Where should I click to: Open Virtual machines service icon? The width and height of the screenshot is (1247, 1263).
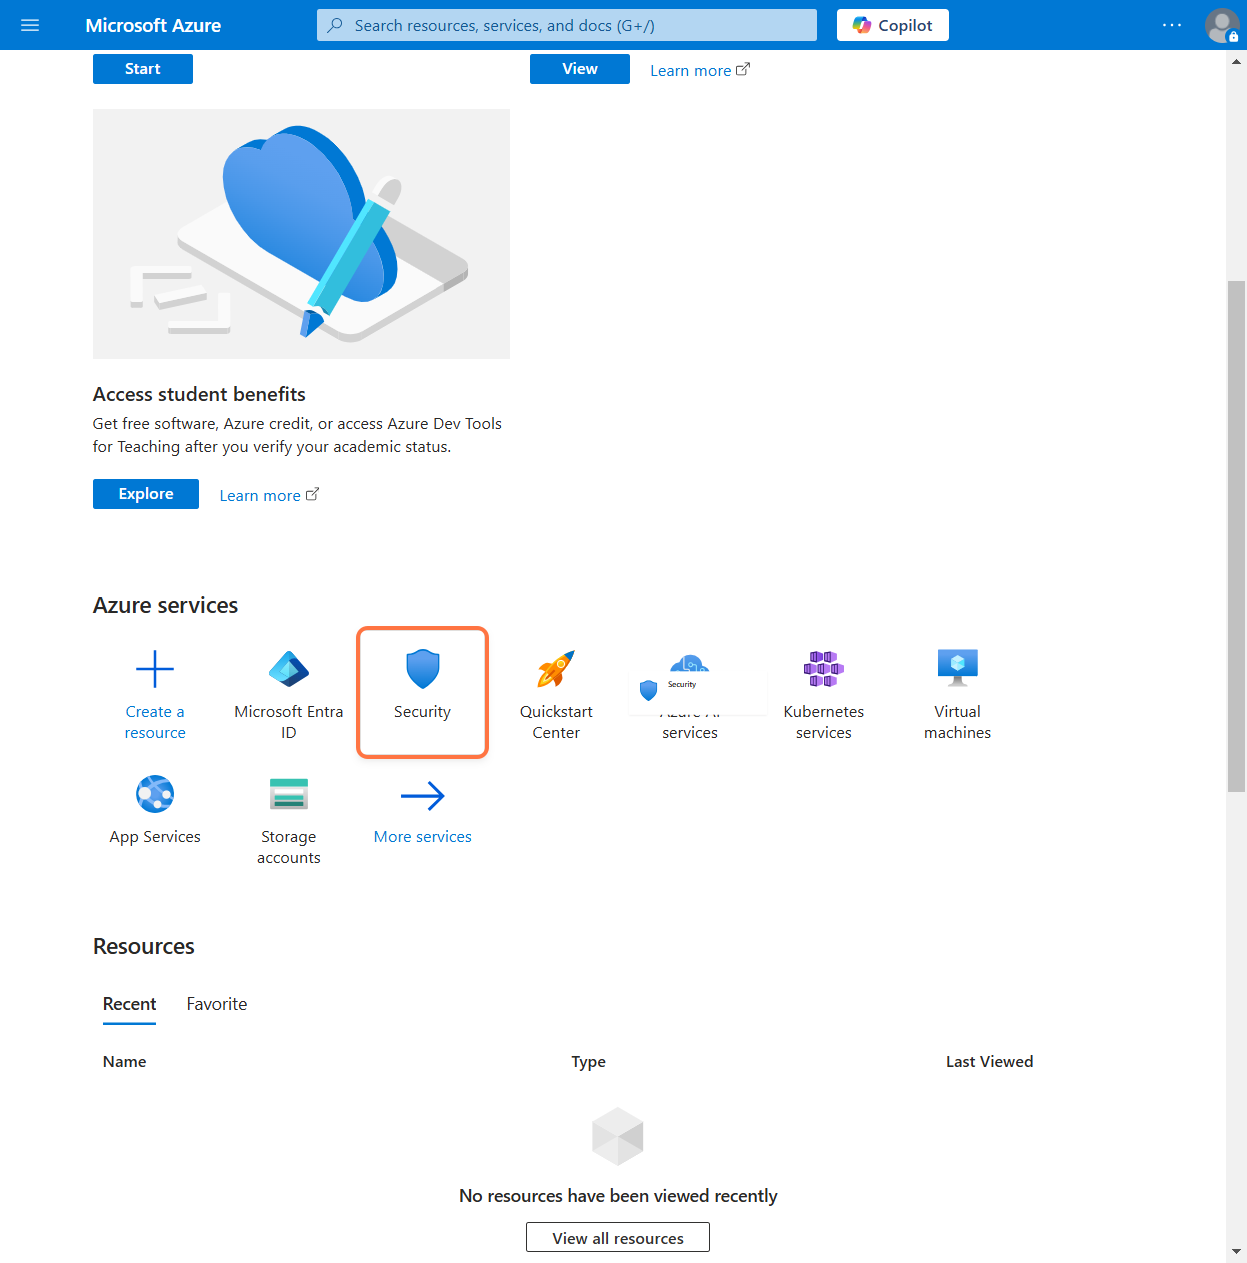tap(958, 668)
